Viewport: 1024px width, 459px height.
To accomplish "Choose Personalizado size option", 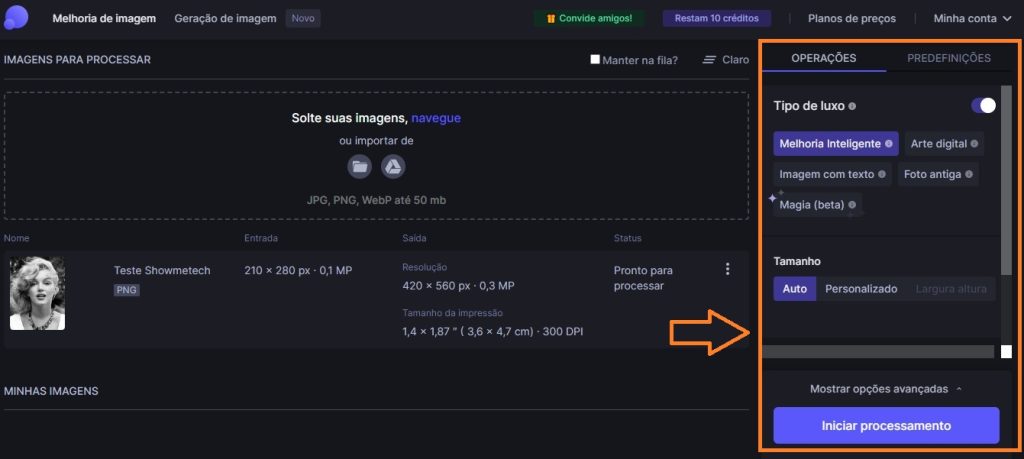I will [x=860, y=289].
